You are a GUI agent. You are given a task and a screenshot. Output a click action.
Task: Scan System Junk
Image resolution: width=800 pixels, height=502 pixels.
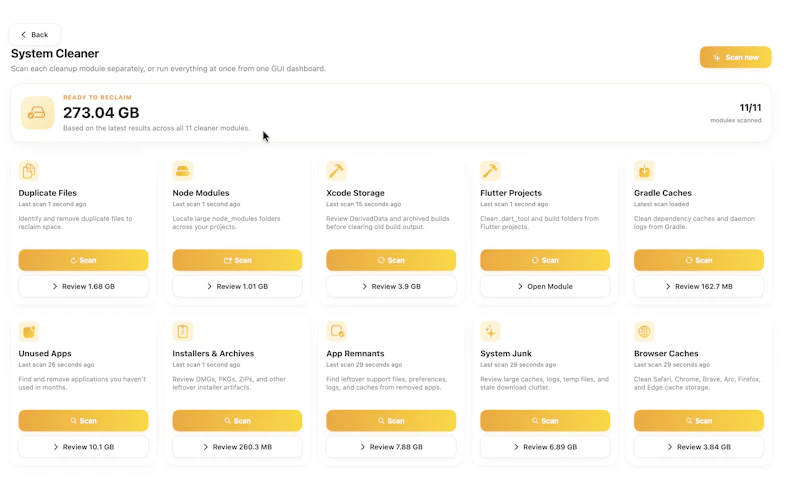(x=545, y=421)
